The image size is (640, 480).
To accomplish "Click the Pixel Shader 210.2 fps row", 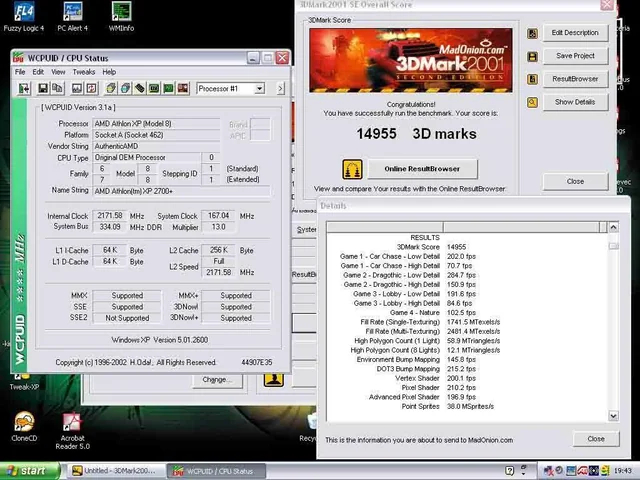I will [467, 388].
